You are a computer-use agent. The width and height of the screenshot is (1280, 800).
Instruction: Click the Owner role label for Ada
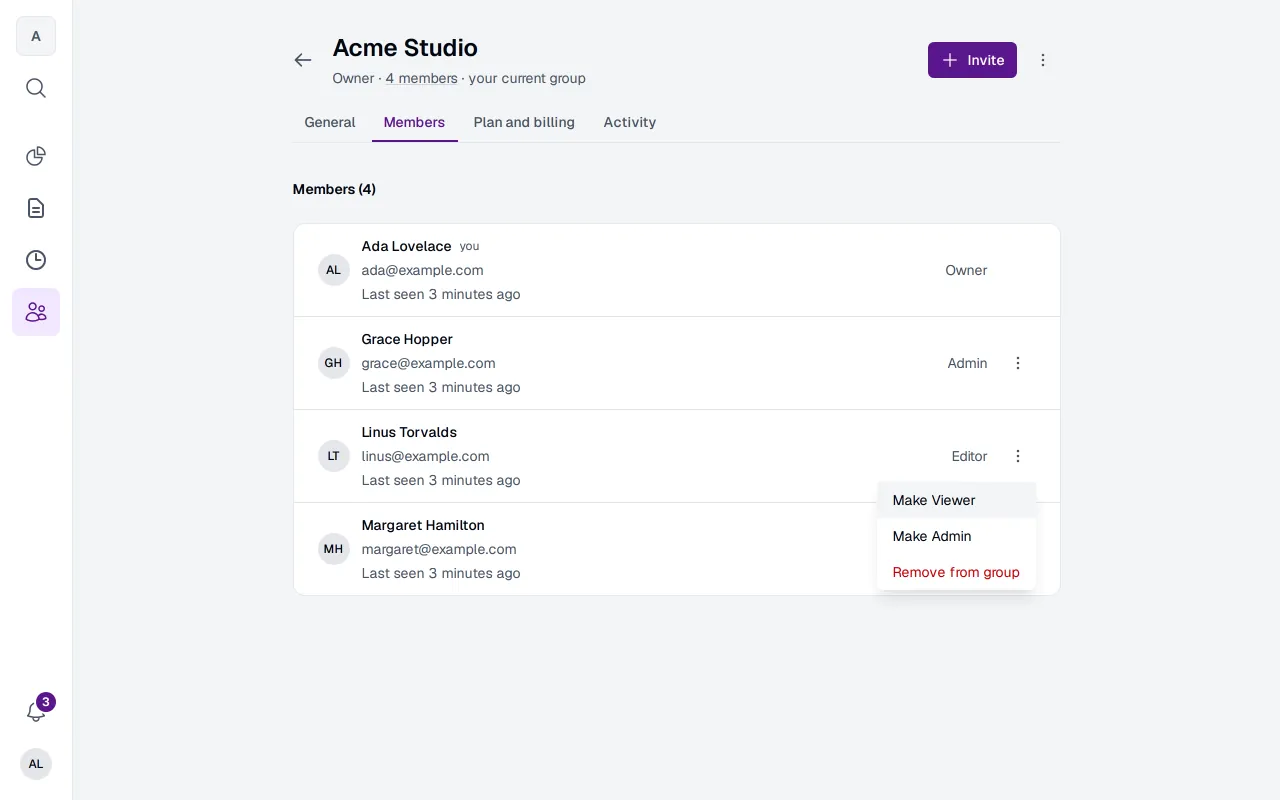[966, 270]
